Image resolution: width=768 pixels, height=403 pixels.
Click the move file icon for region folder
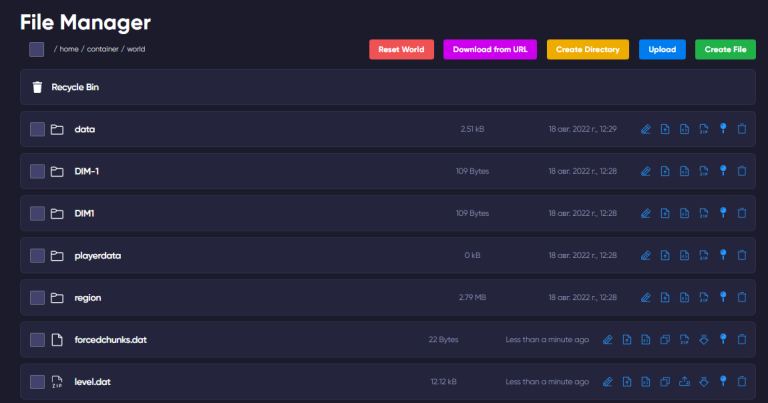tap(665, 298)
